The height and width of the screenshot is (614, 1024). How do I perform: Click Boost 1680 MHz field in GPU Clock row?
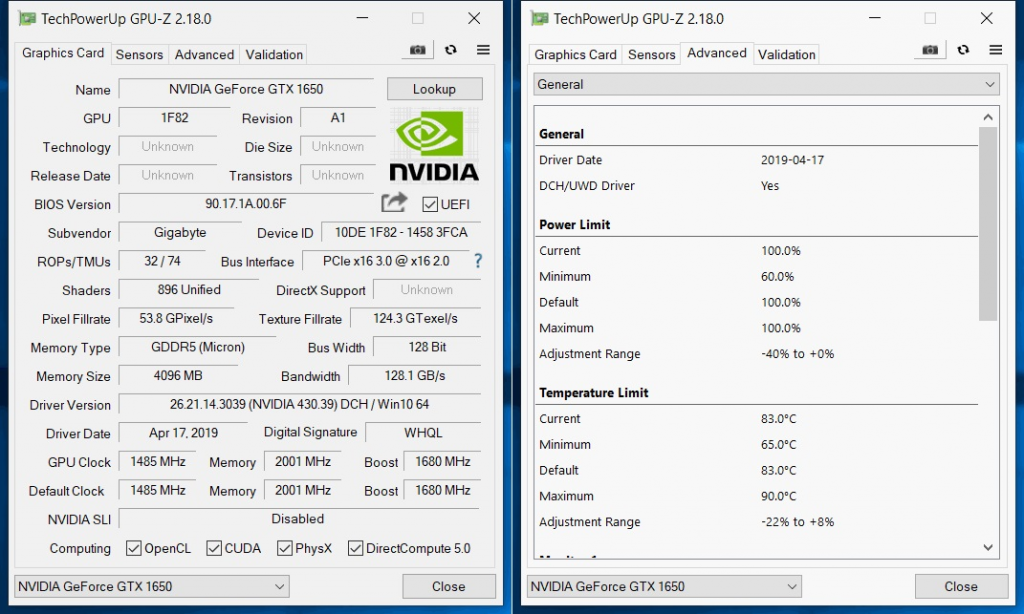click(443, 461)
